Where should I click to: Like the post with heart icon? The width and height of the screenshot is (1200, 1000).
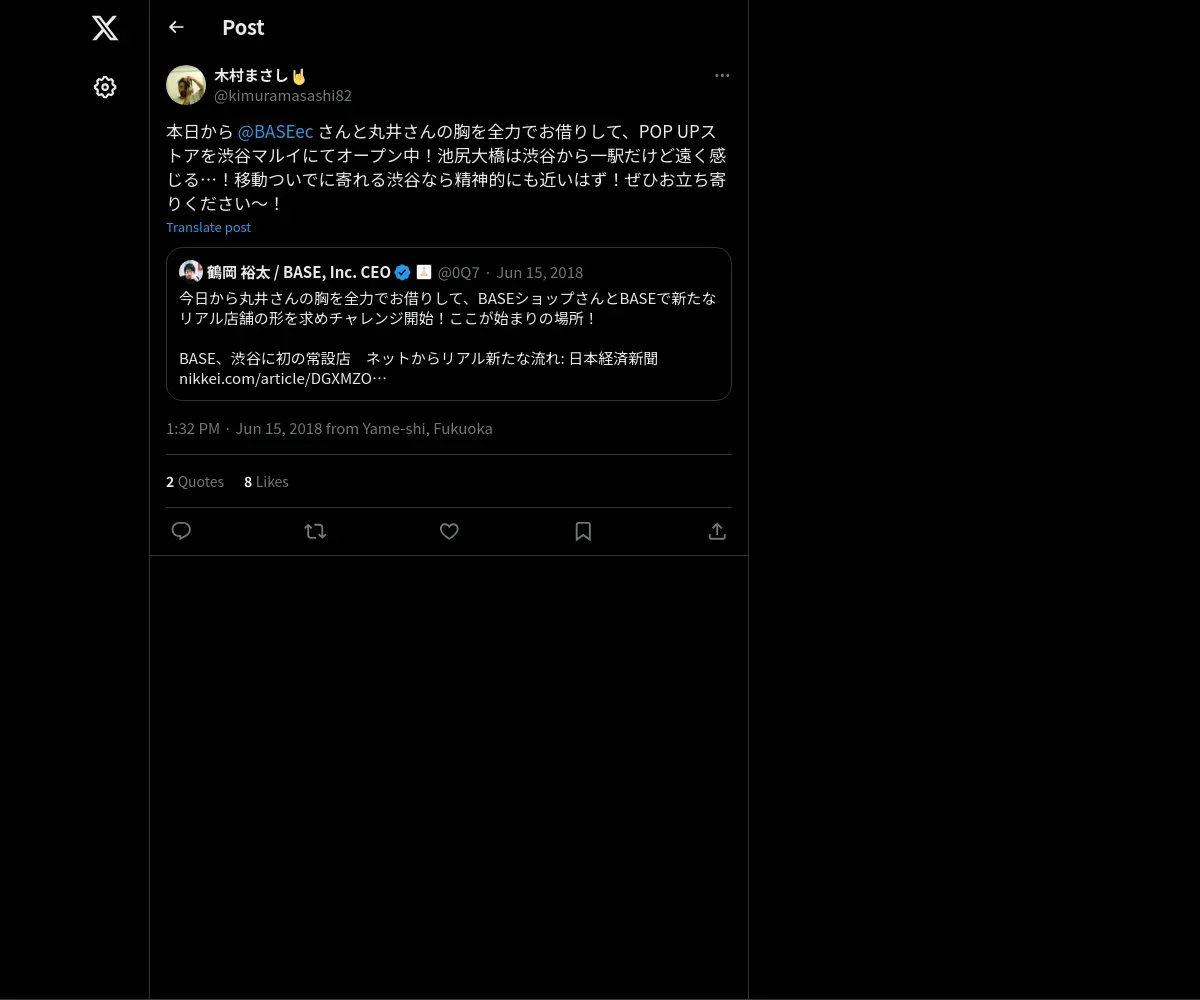[449, 531]
